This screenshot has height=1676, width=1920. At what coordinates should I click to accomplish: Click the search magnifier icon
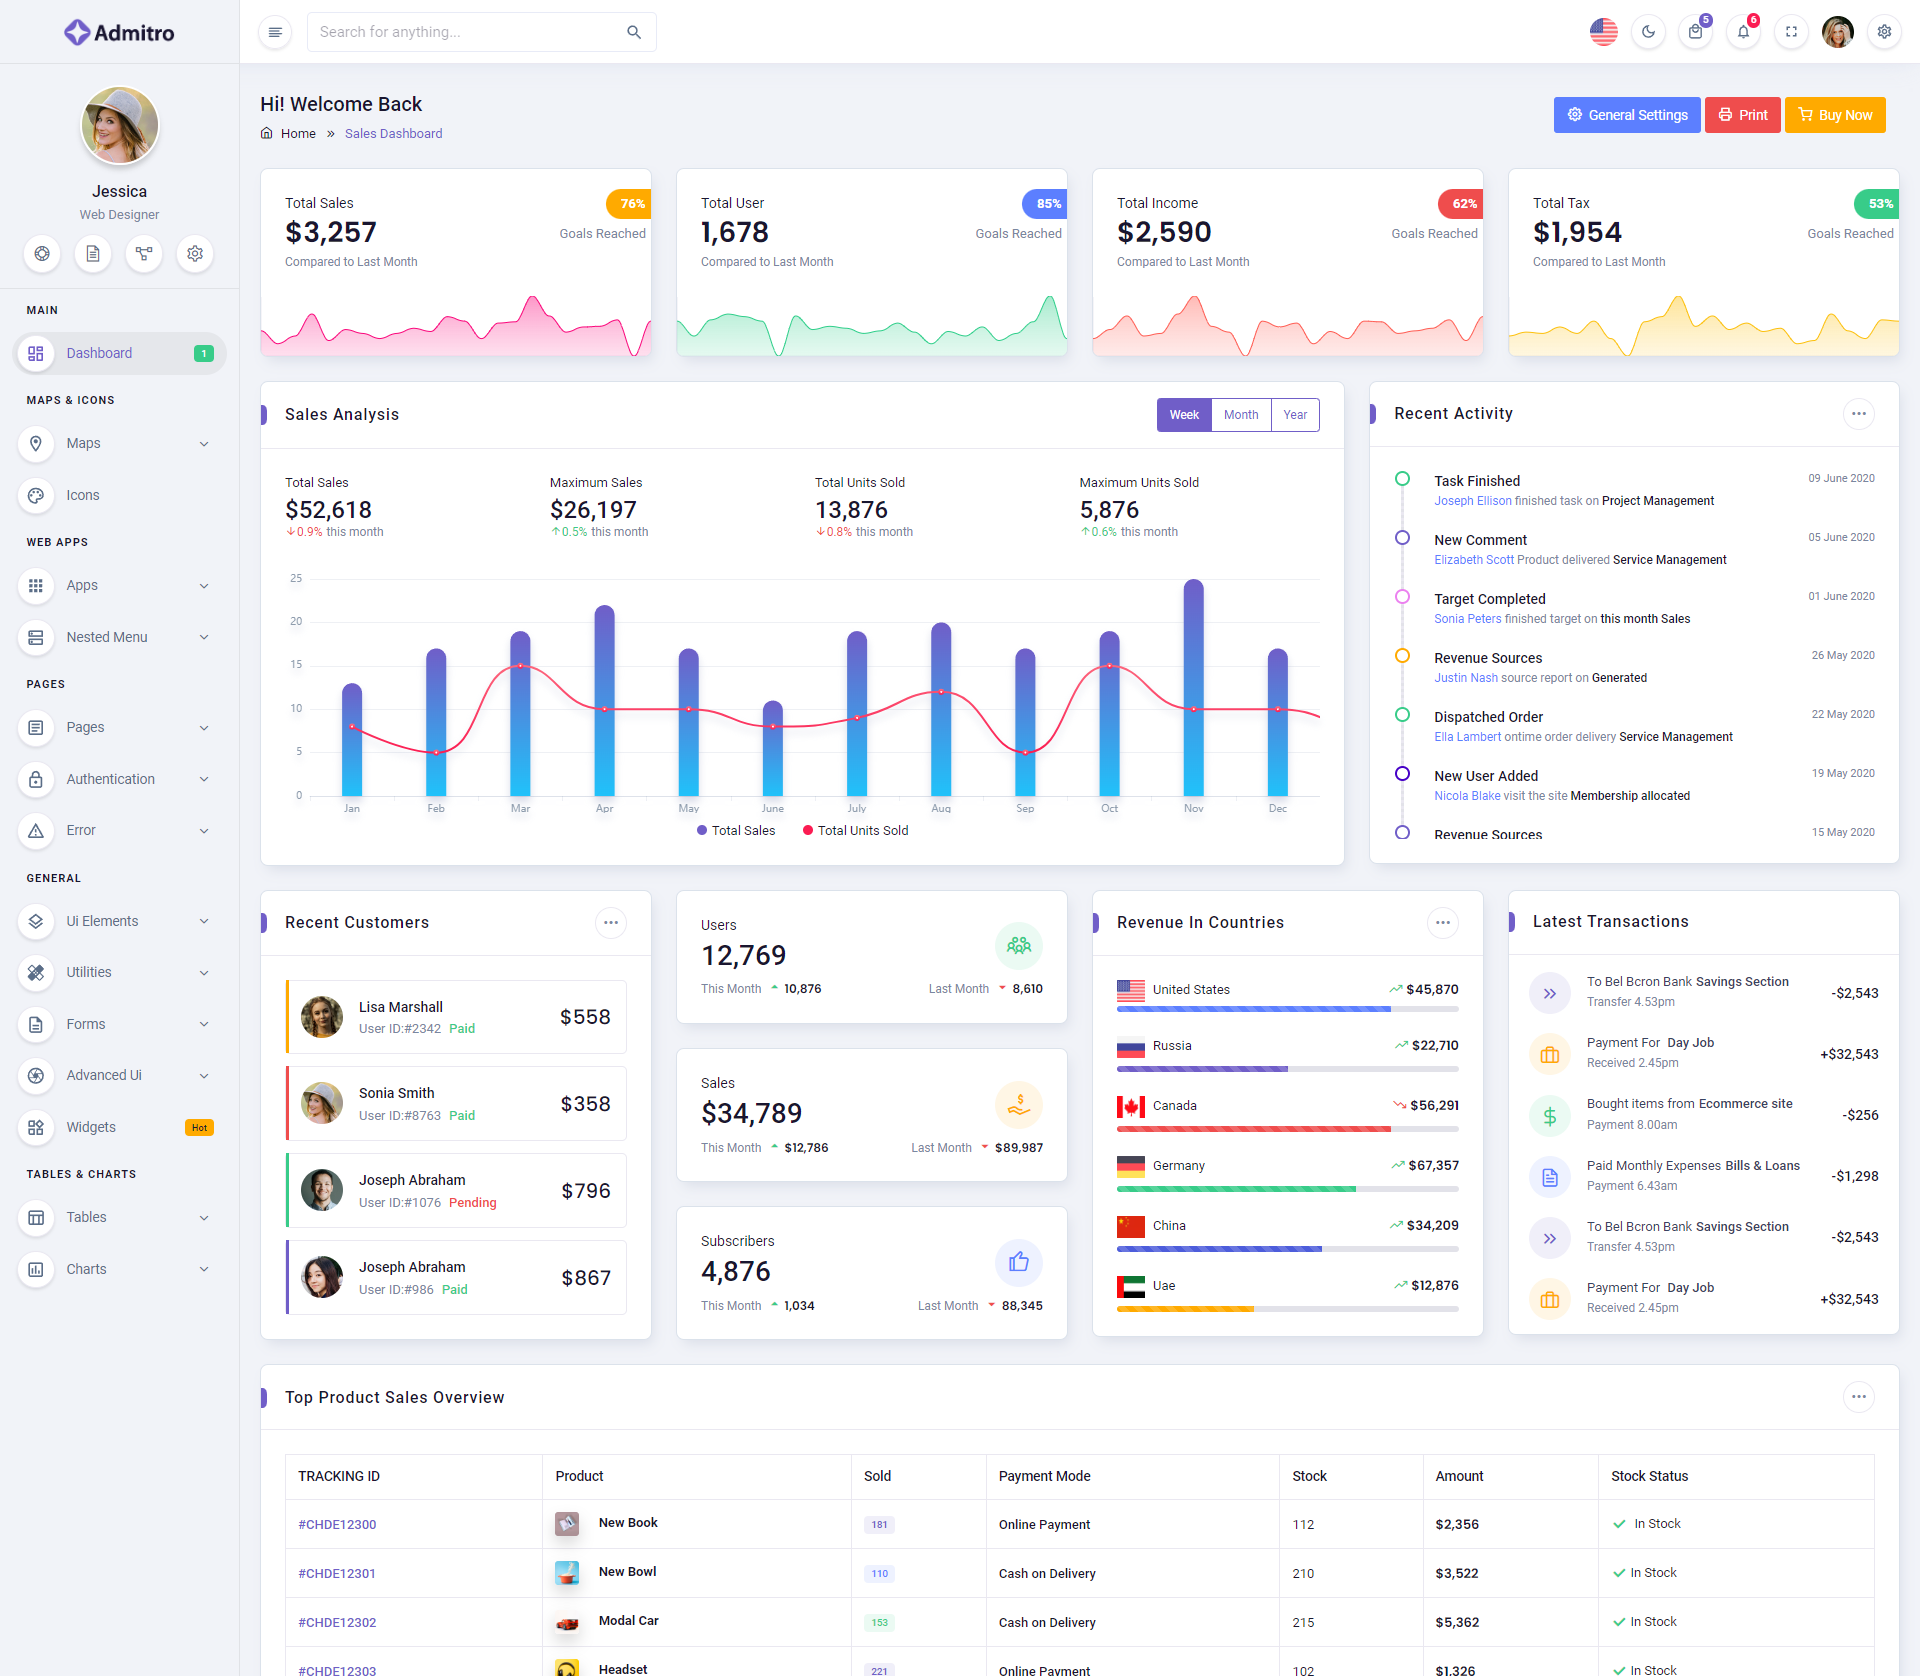click(634, 32)
